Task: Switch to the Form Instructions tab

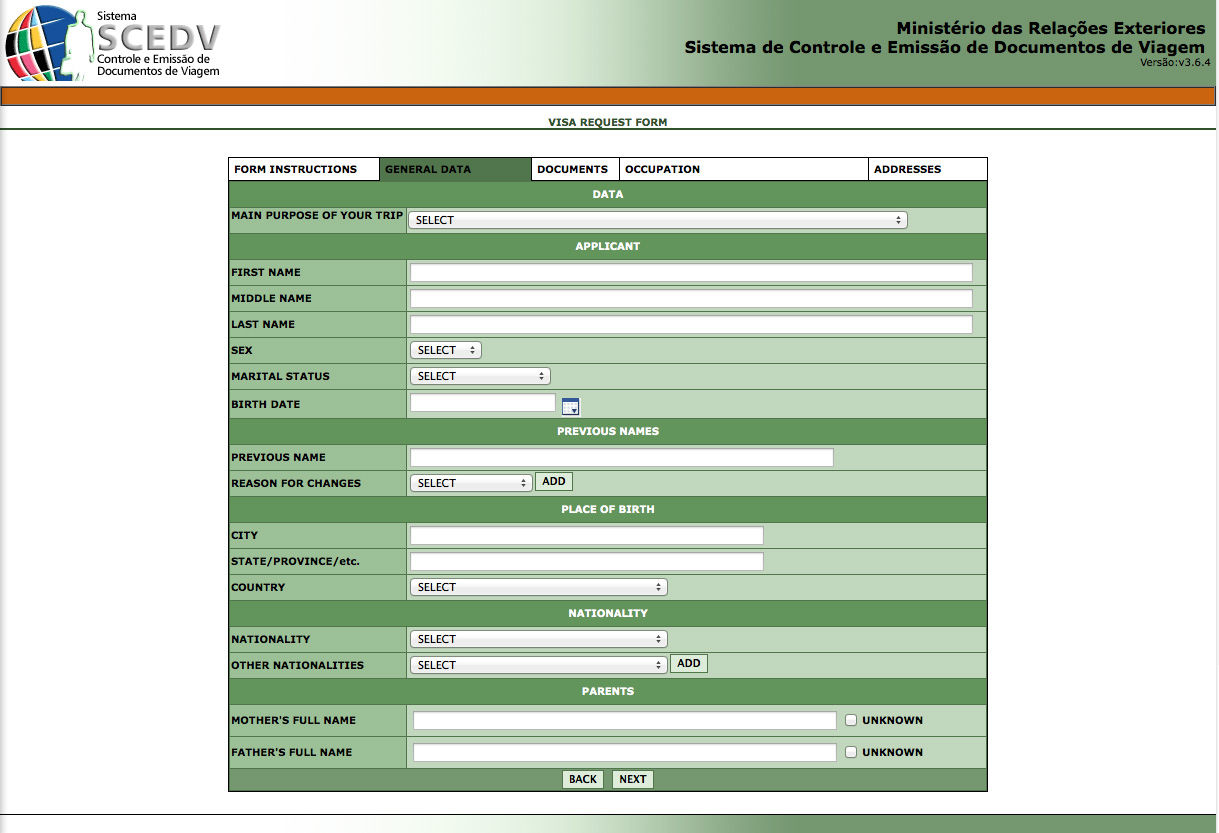Action: coord(304,169)
